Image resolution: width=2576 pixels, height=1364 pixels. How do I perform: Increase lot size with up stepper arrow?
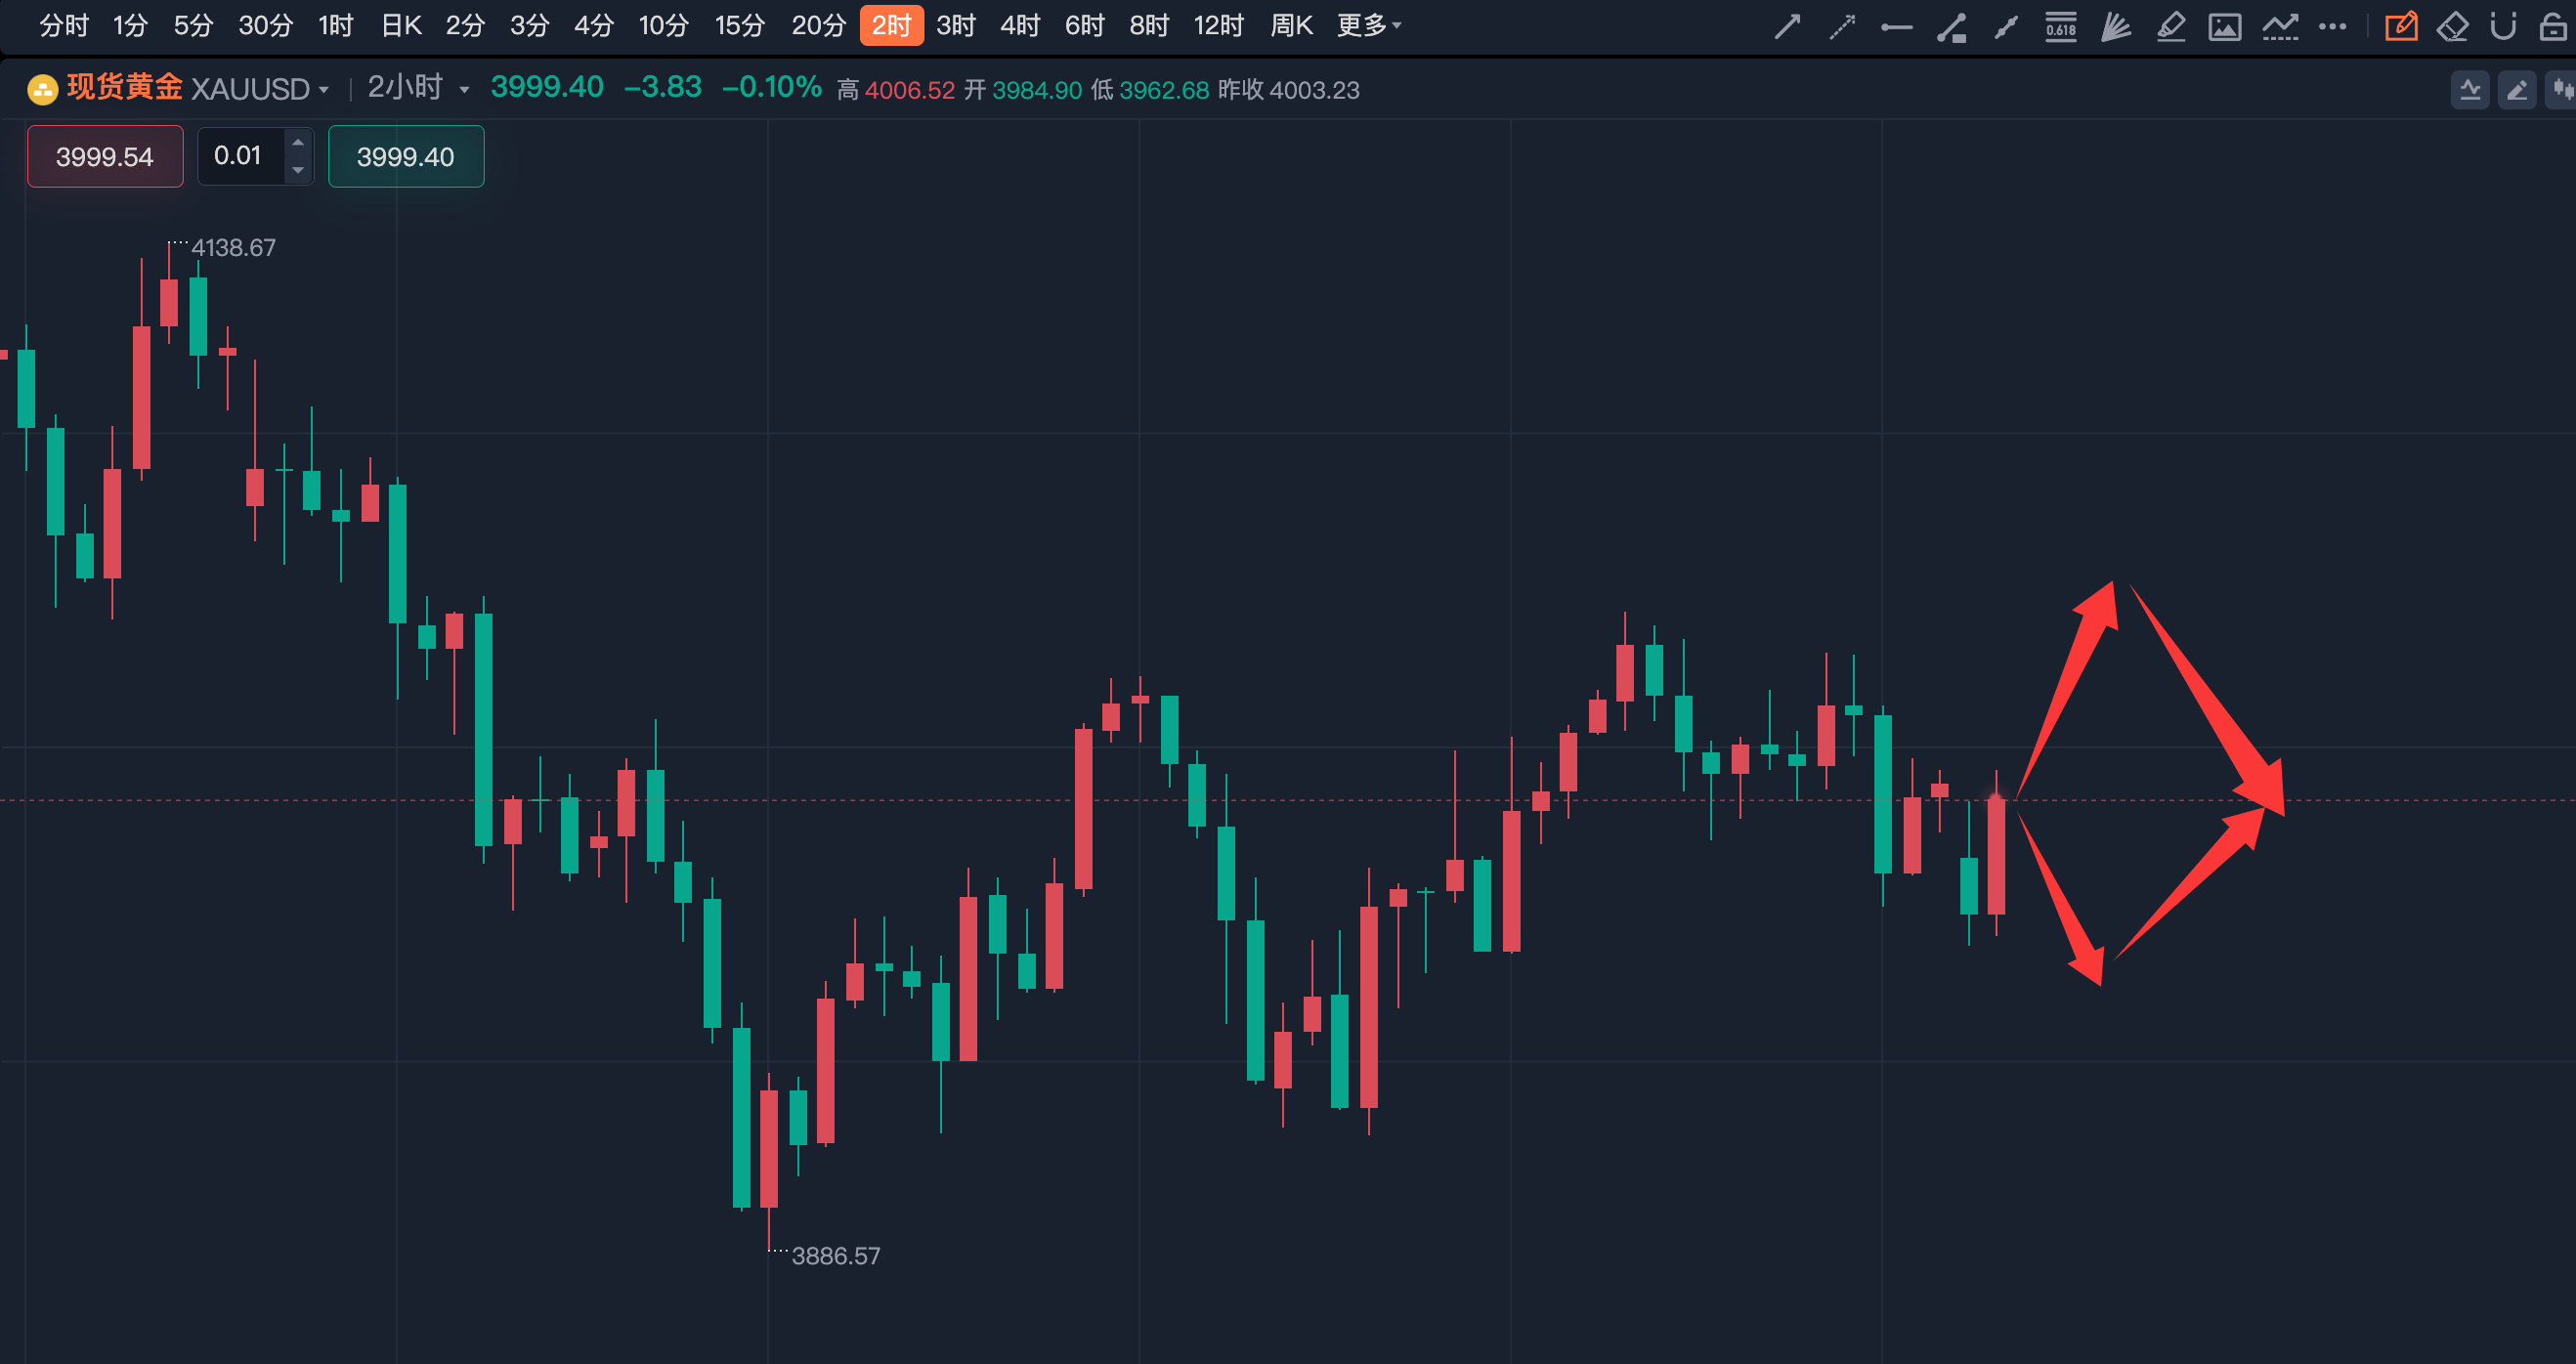(298, 142)
